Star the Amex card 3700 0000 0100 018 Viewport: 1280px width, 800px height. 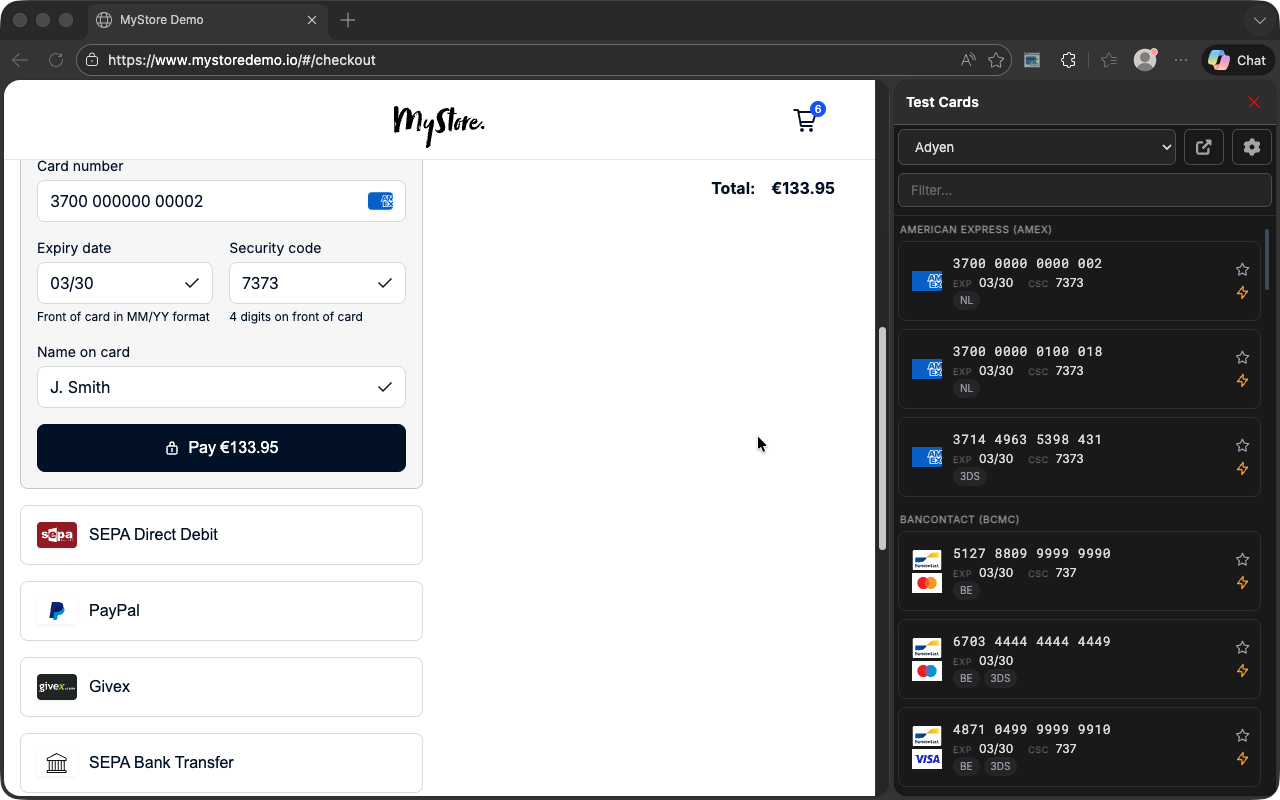coord(1242,357)
